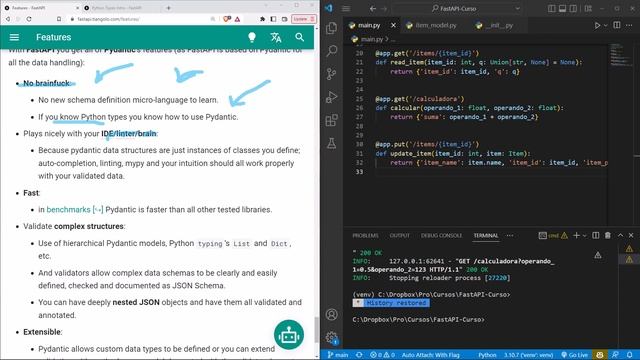
Task: Open the Manage gear settings icon
Action: [331, 337]
